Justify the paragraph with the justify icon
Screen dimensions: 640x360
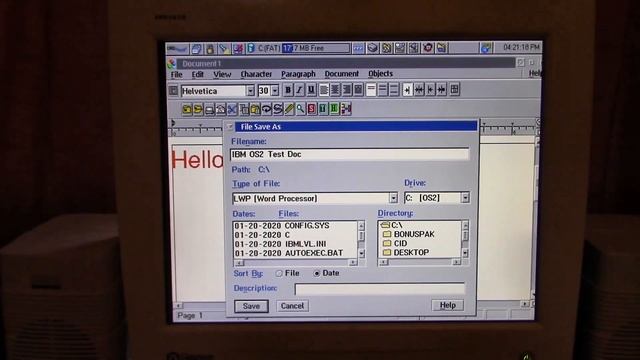coord(358,89)
